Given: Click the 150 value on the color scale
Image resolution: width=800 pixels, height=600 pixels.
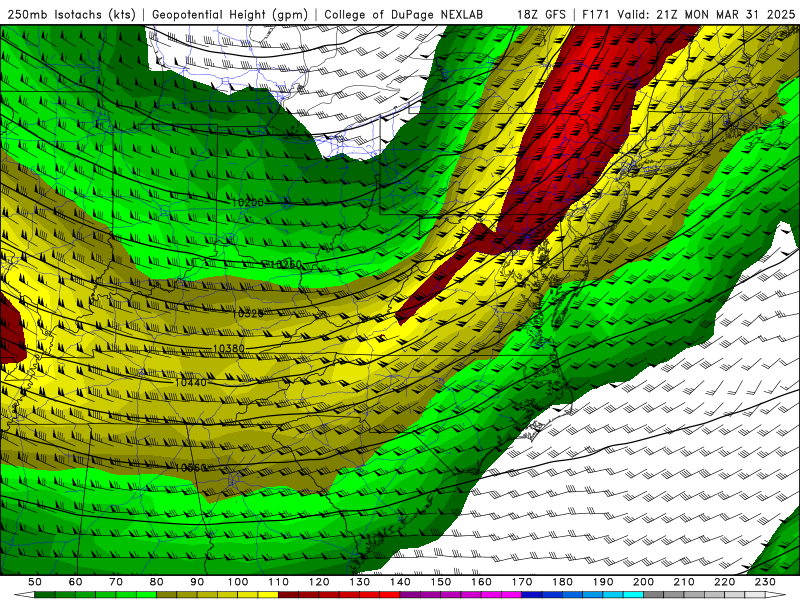Looking at the screenshot, I should tap(441, 582).
